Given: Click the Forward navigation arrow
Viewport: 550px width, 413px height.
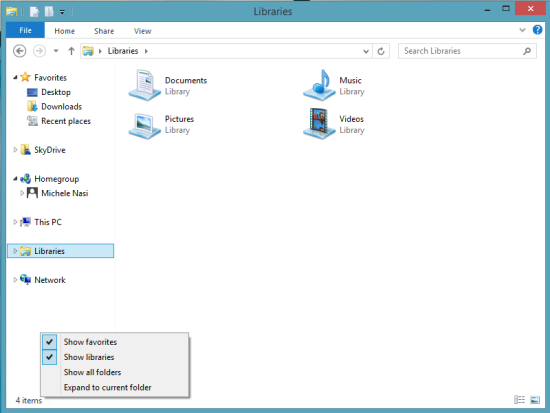Looking at the screenshot, I should [39, 51].
